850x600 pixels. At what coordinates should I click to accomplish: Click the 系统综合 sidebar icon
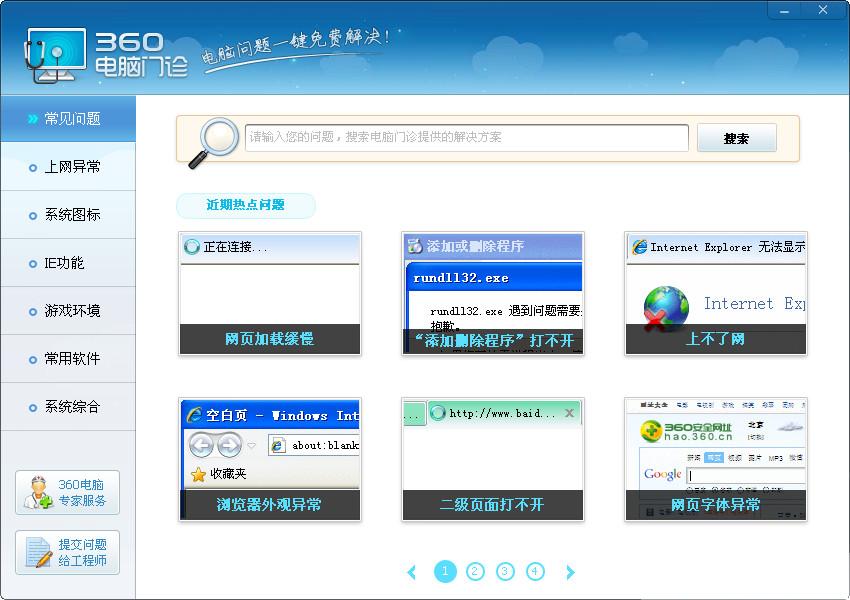pos(67,407)
